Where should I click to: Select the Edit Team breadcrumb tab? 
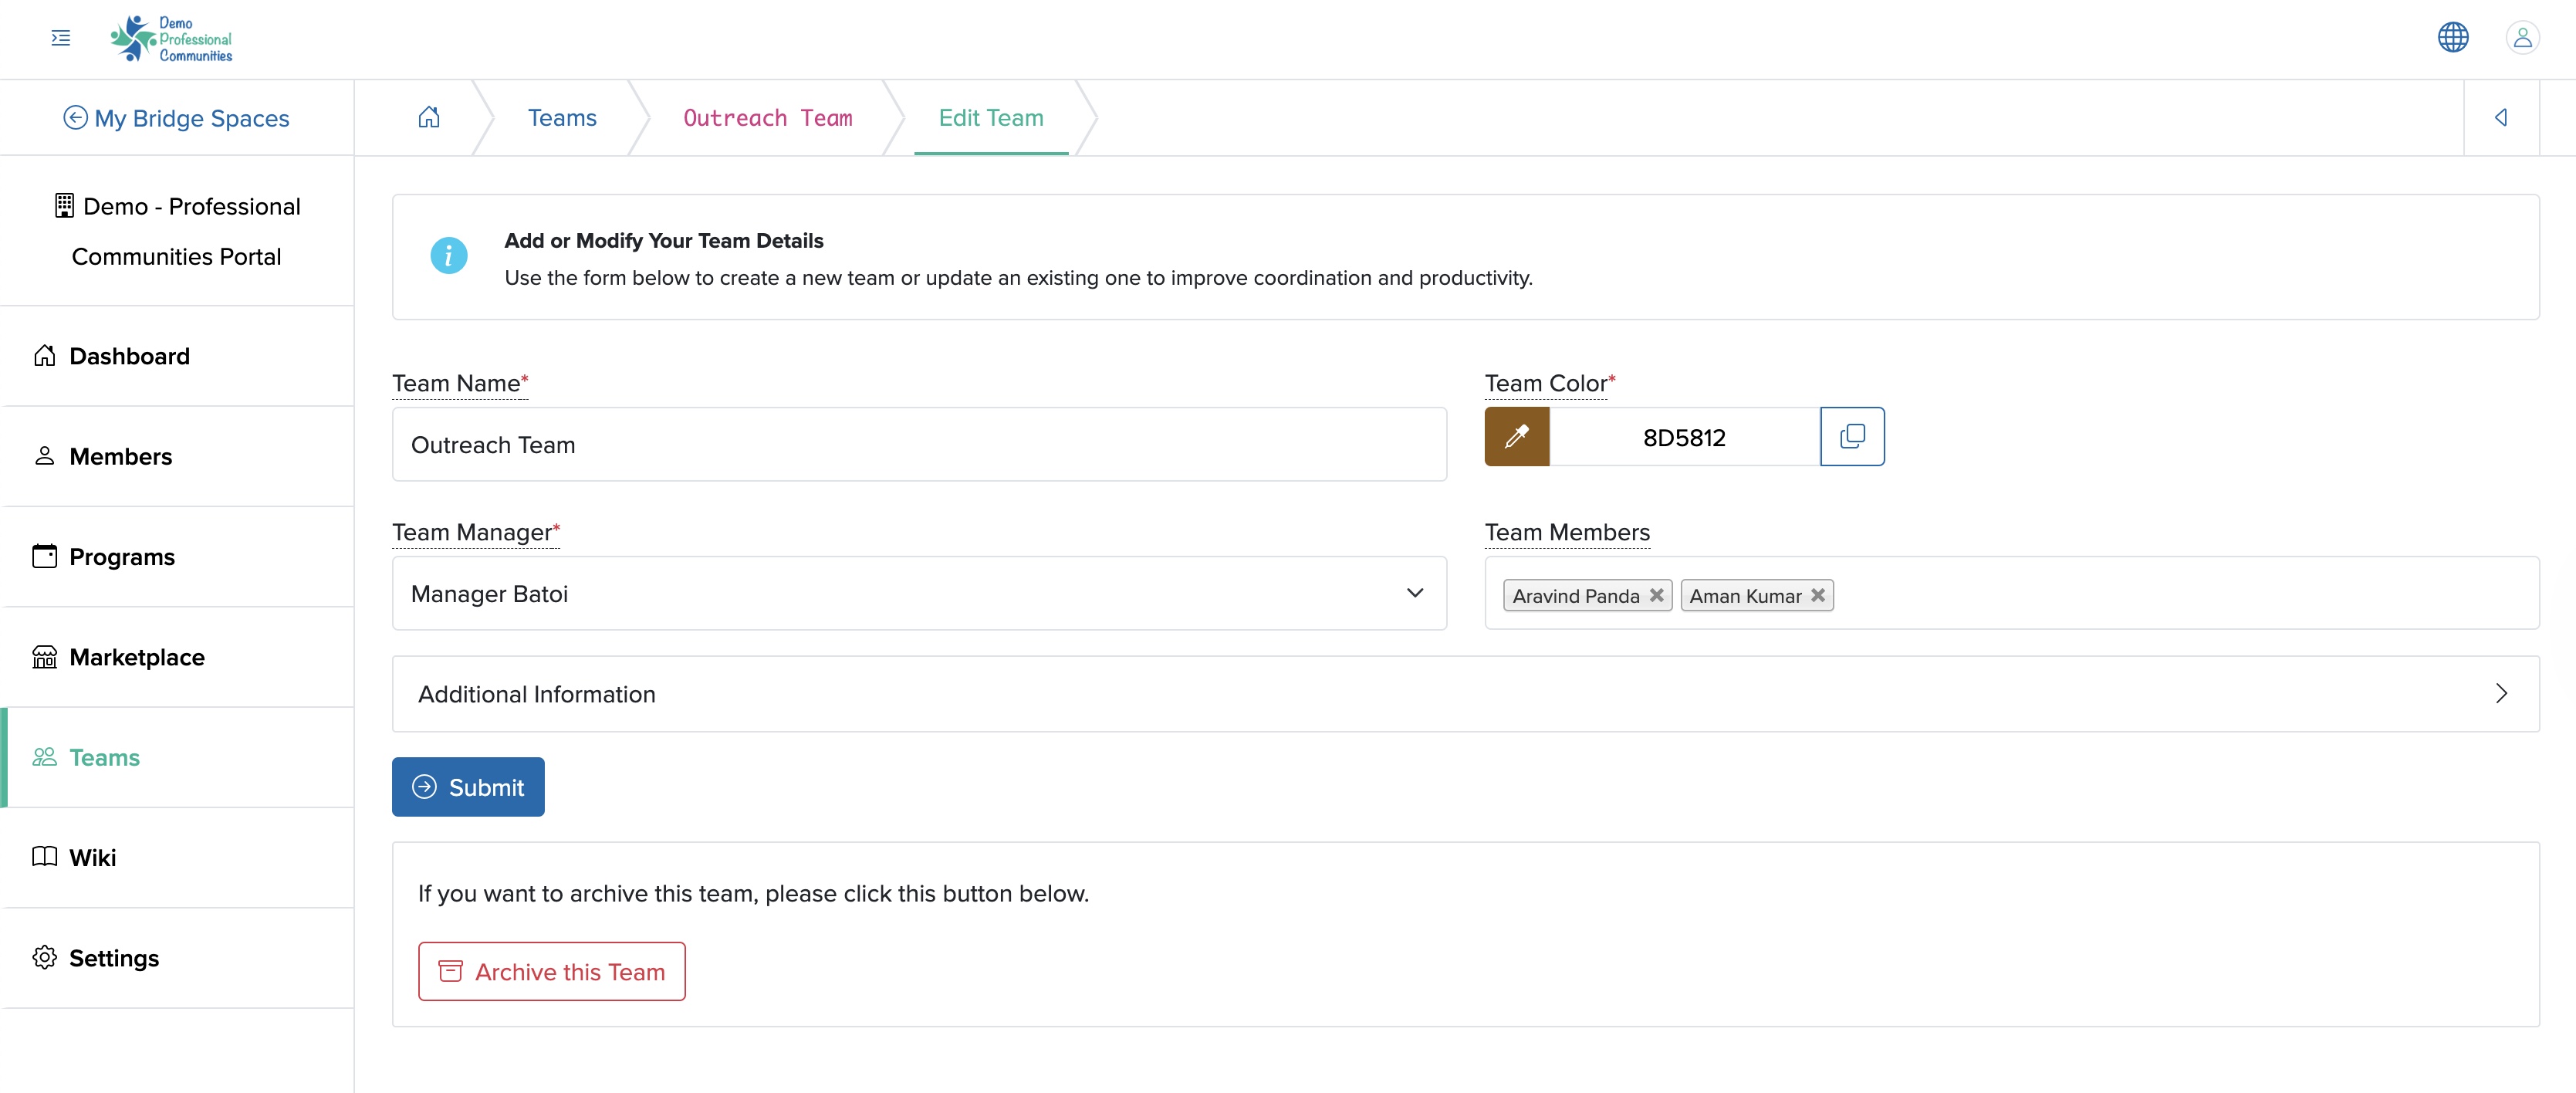[x=991, y=118]
